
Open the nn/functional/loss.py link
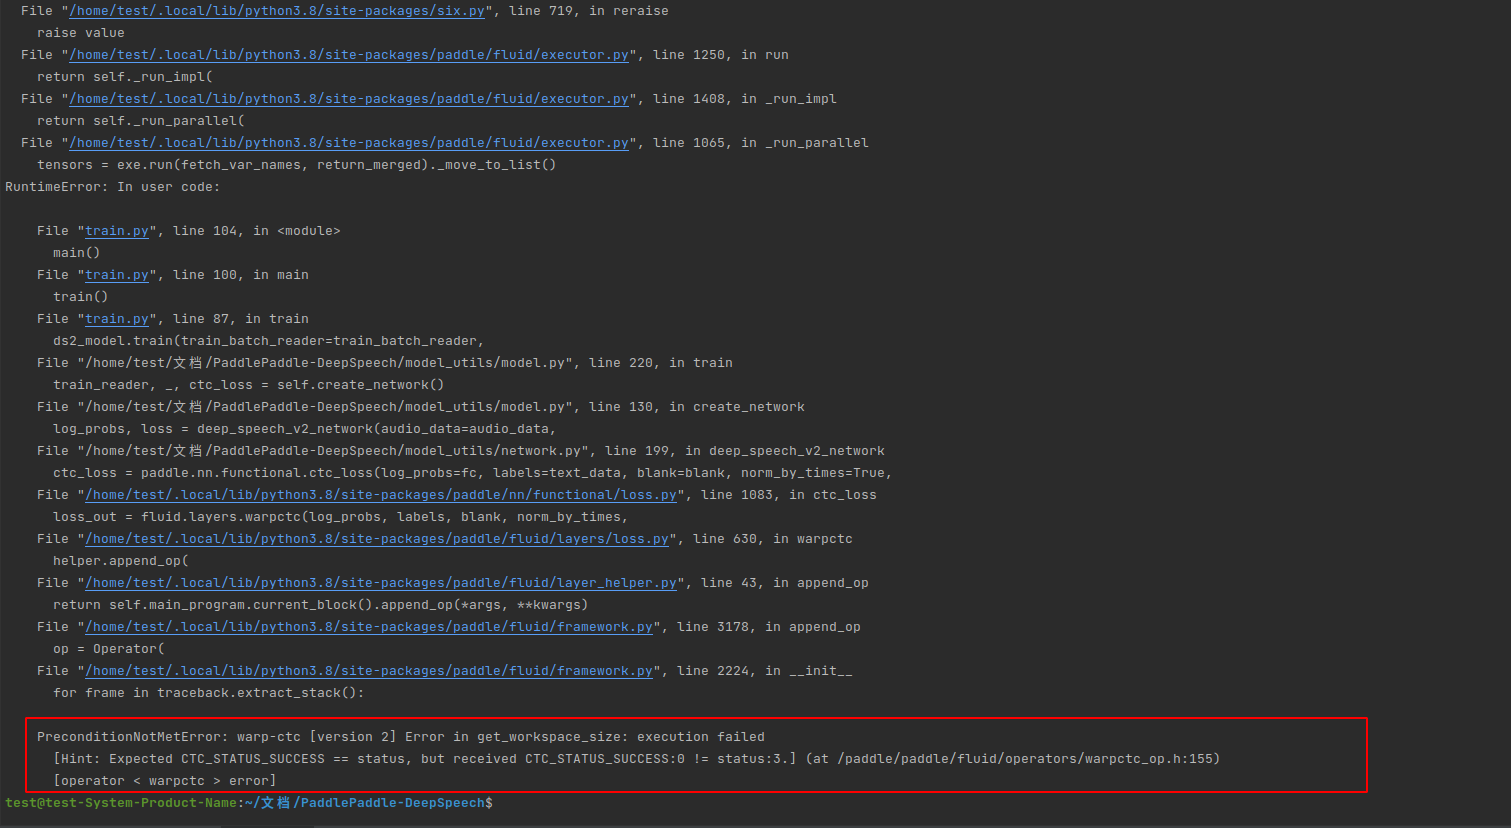[x=378, y=494]
